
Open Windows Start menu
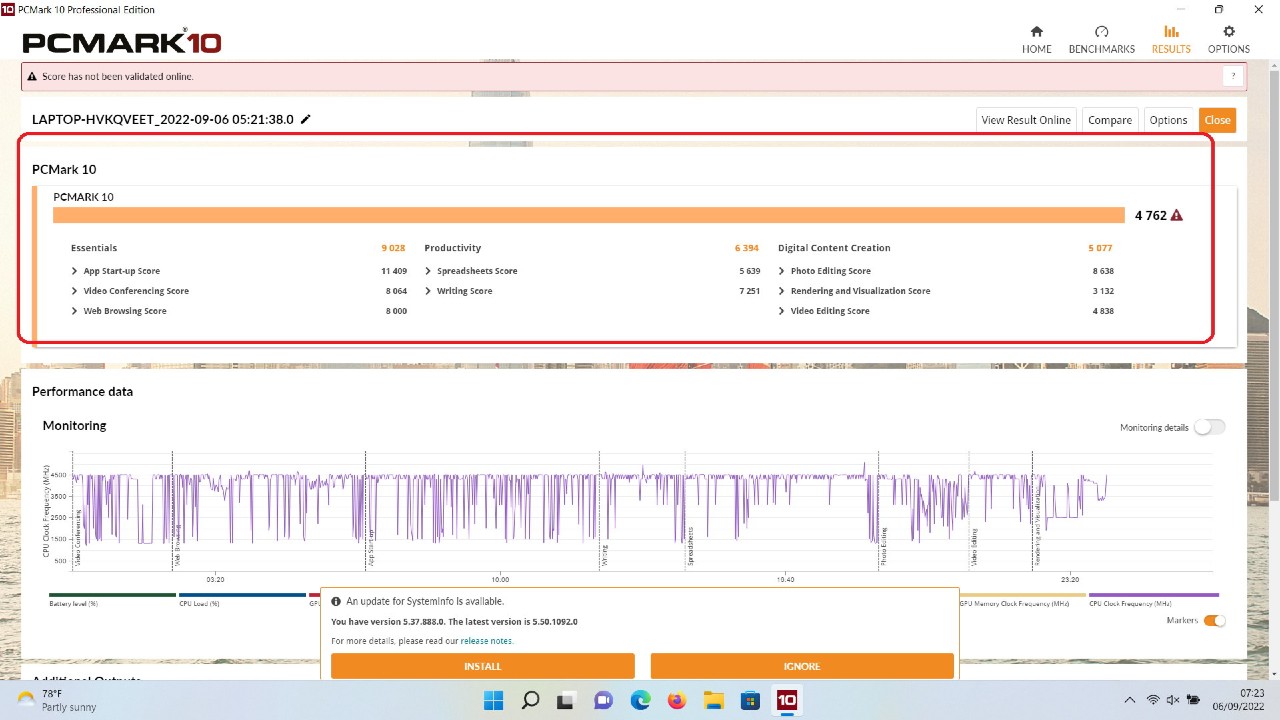click(494, 700)
